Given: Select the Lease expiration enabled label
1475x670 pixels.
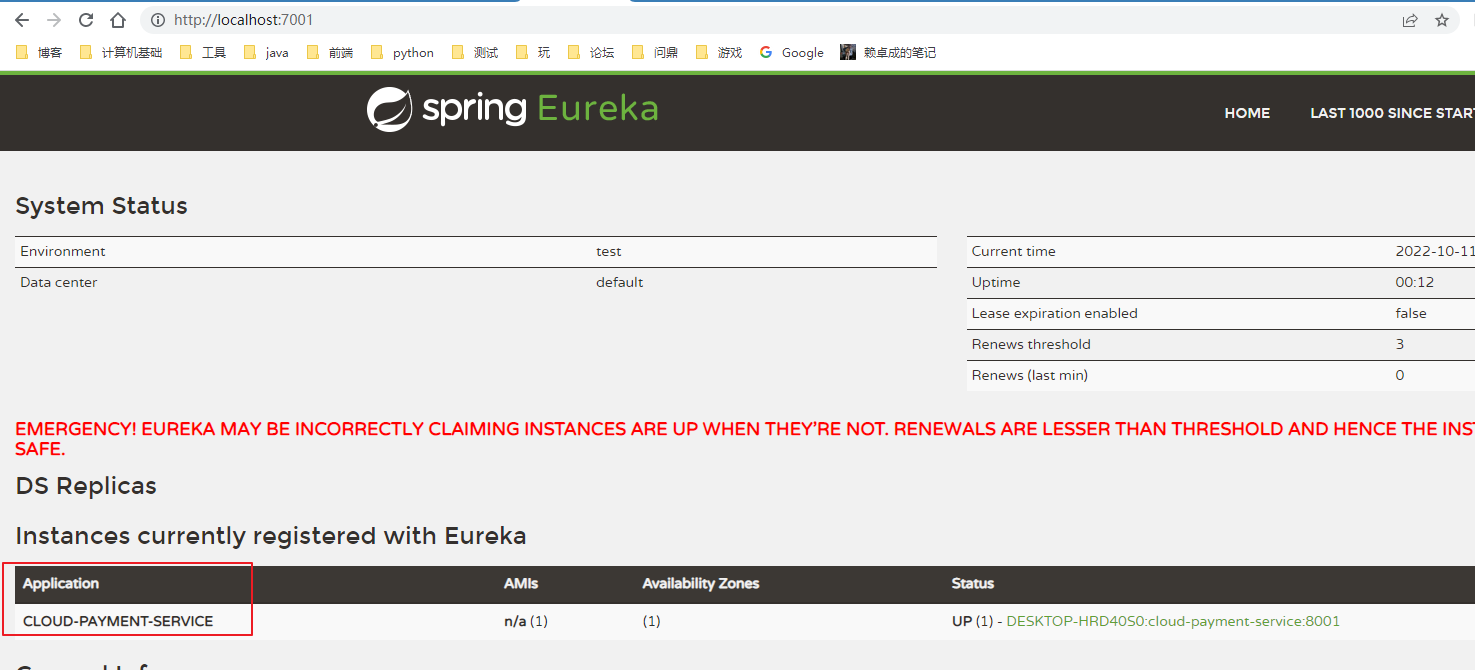Looking at the screenshot, I should coord(1055,314).
